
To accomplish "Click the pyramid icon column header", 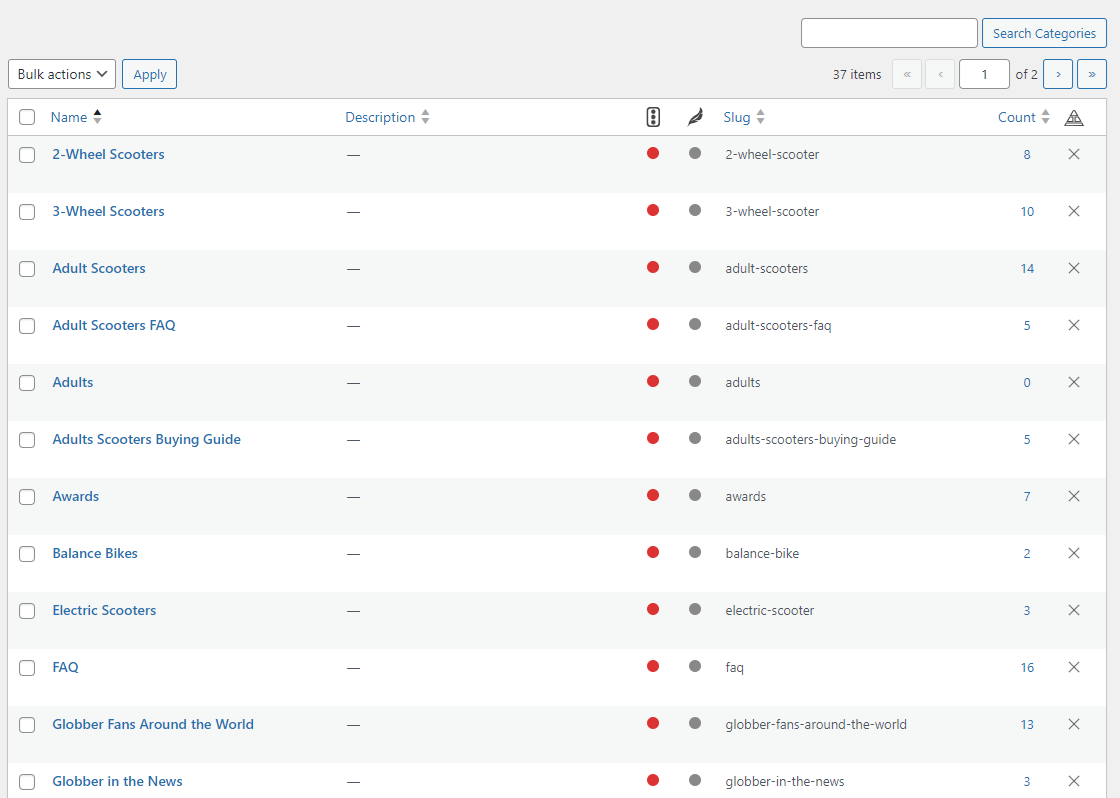I will click(1074, 118).
